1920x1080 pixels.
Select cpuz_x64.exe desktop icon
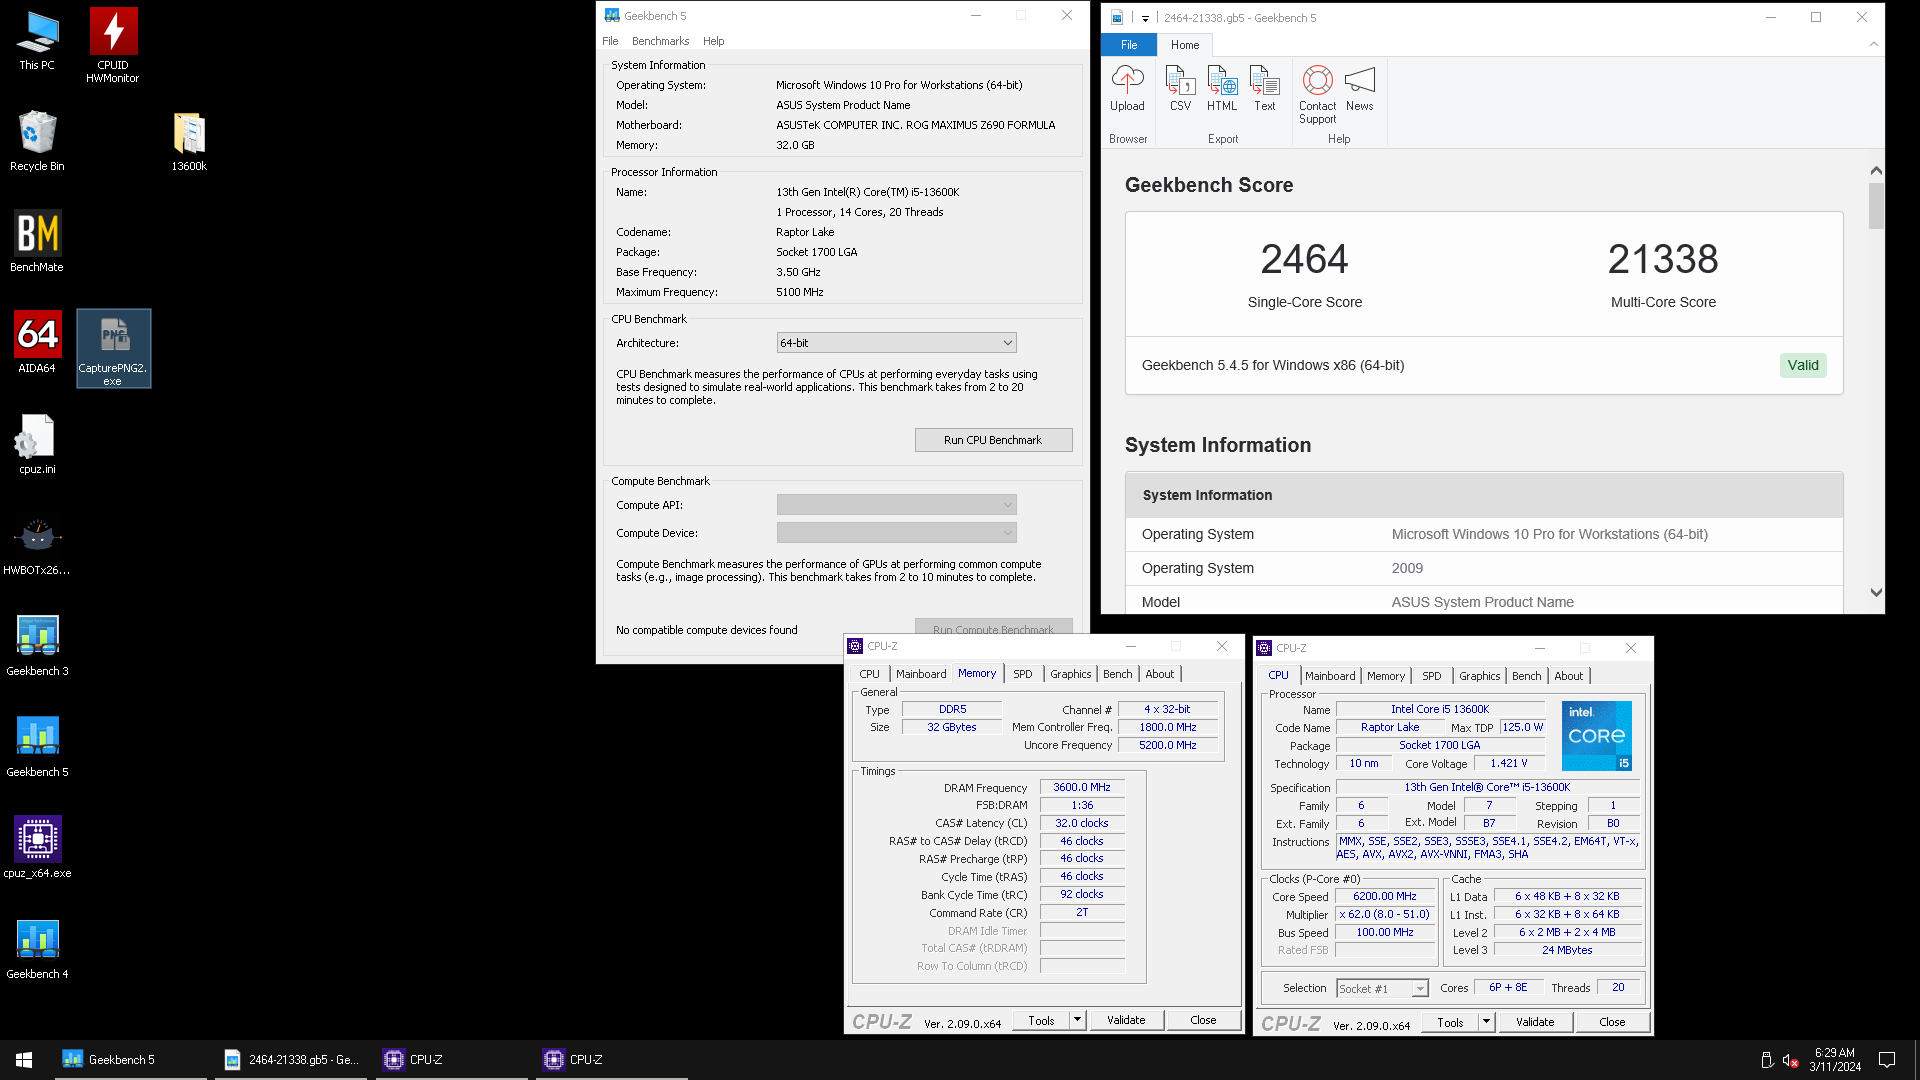click(x=37, y=848)
